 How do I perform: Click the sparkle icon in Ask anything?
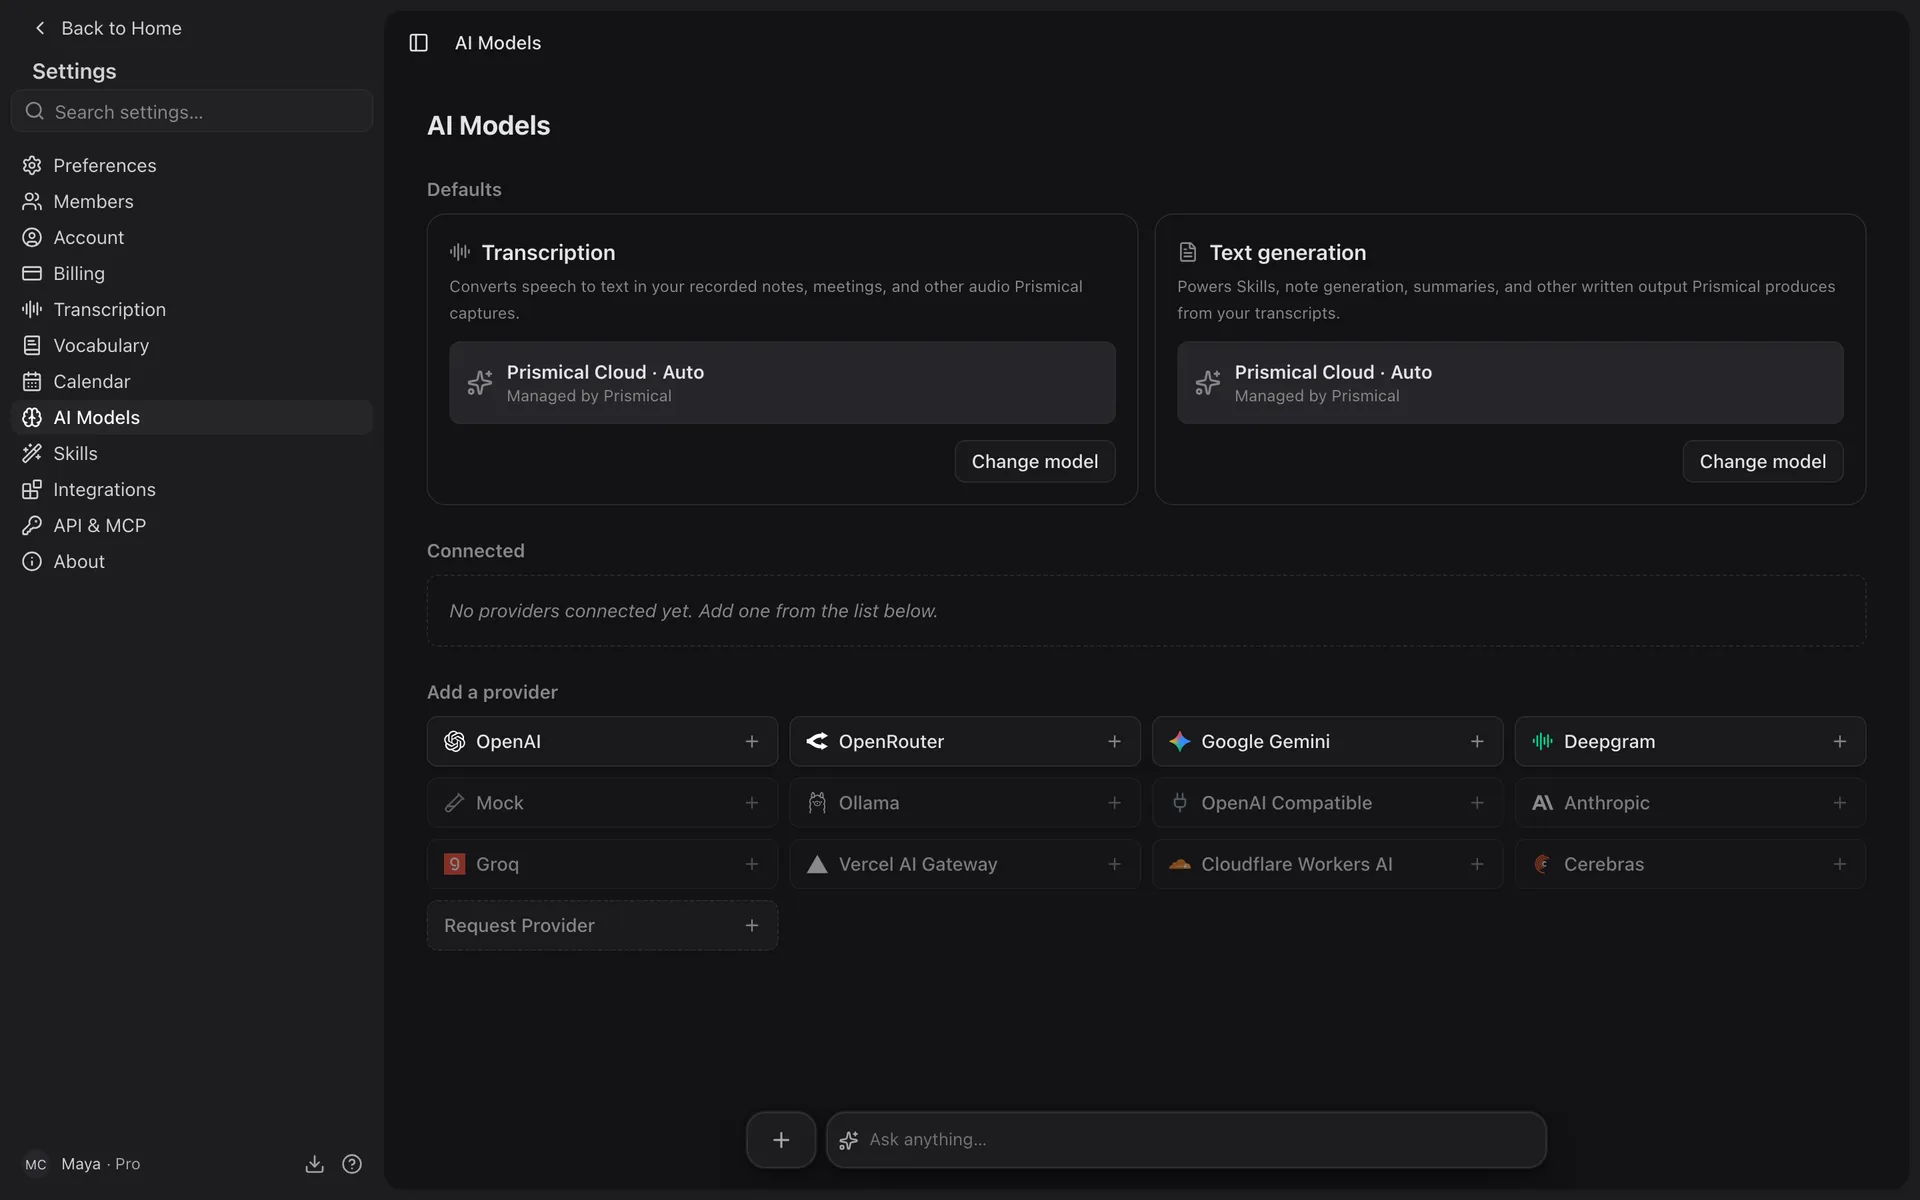coord(849,1140)
